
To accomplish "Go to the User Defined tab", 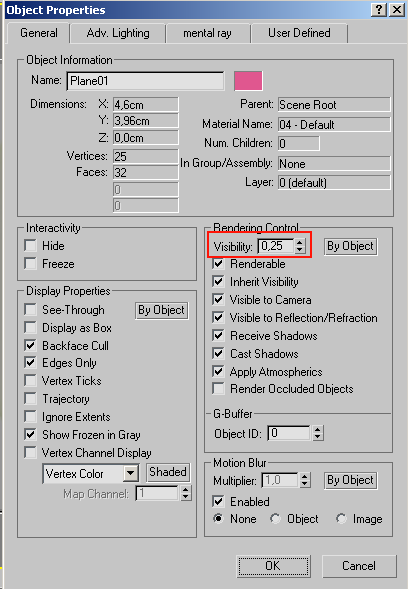I will click(299, 33).
